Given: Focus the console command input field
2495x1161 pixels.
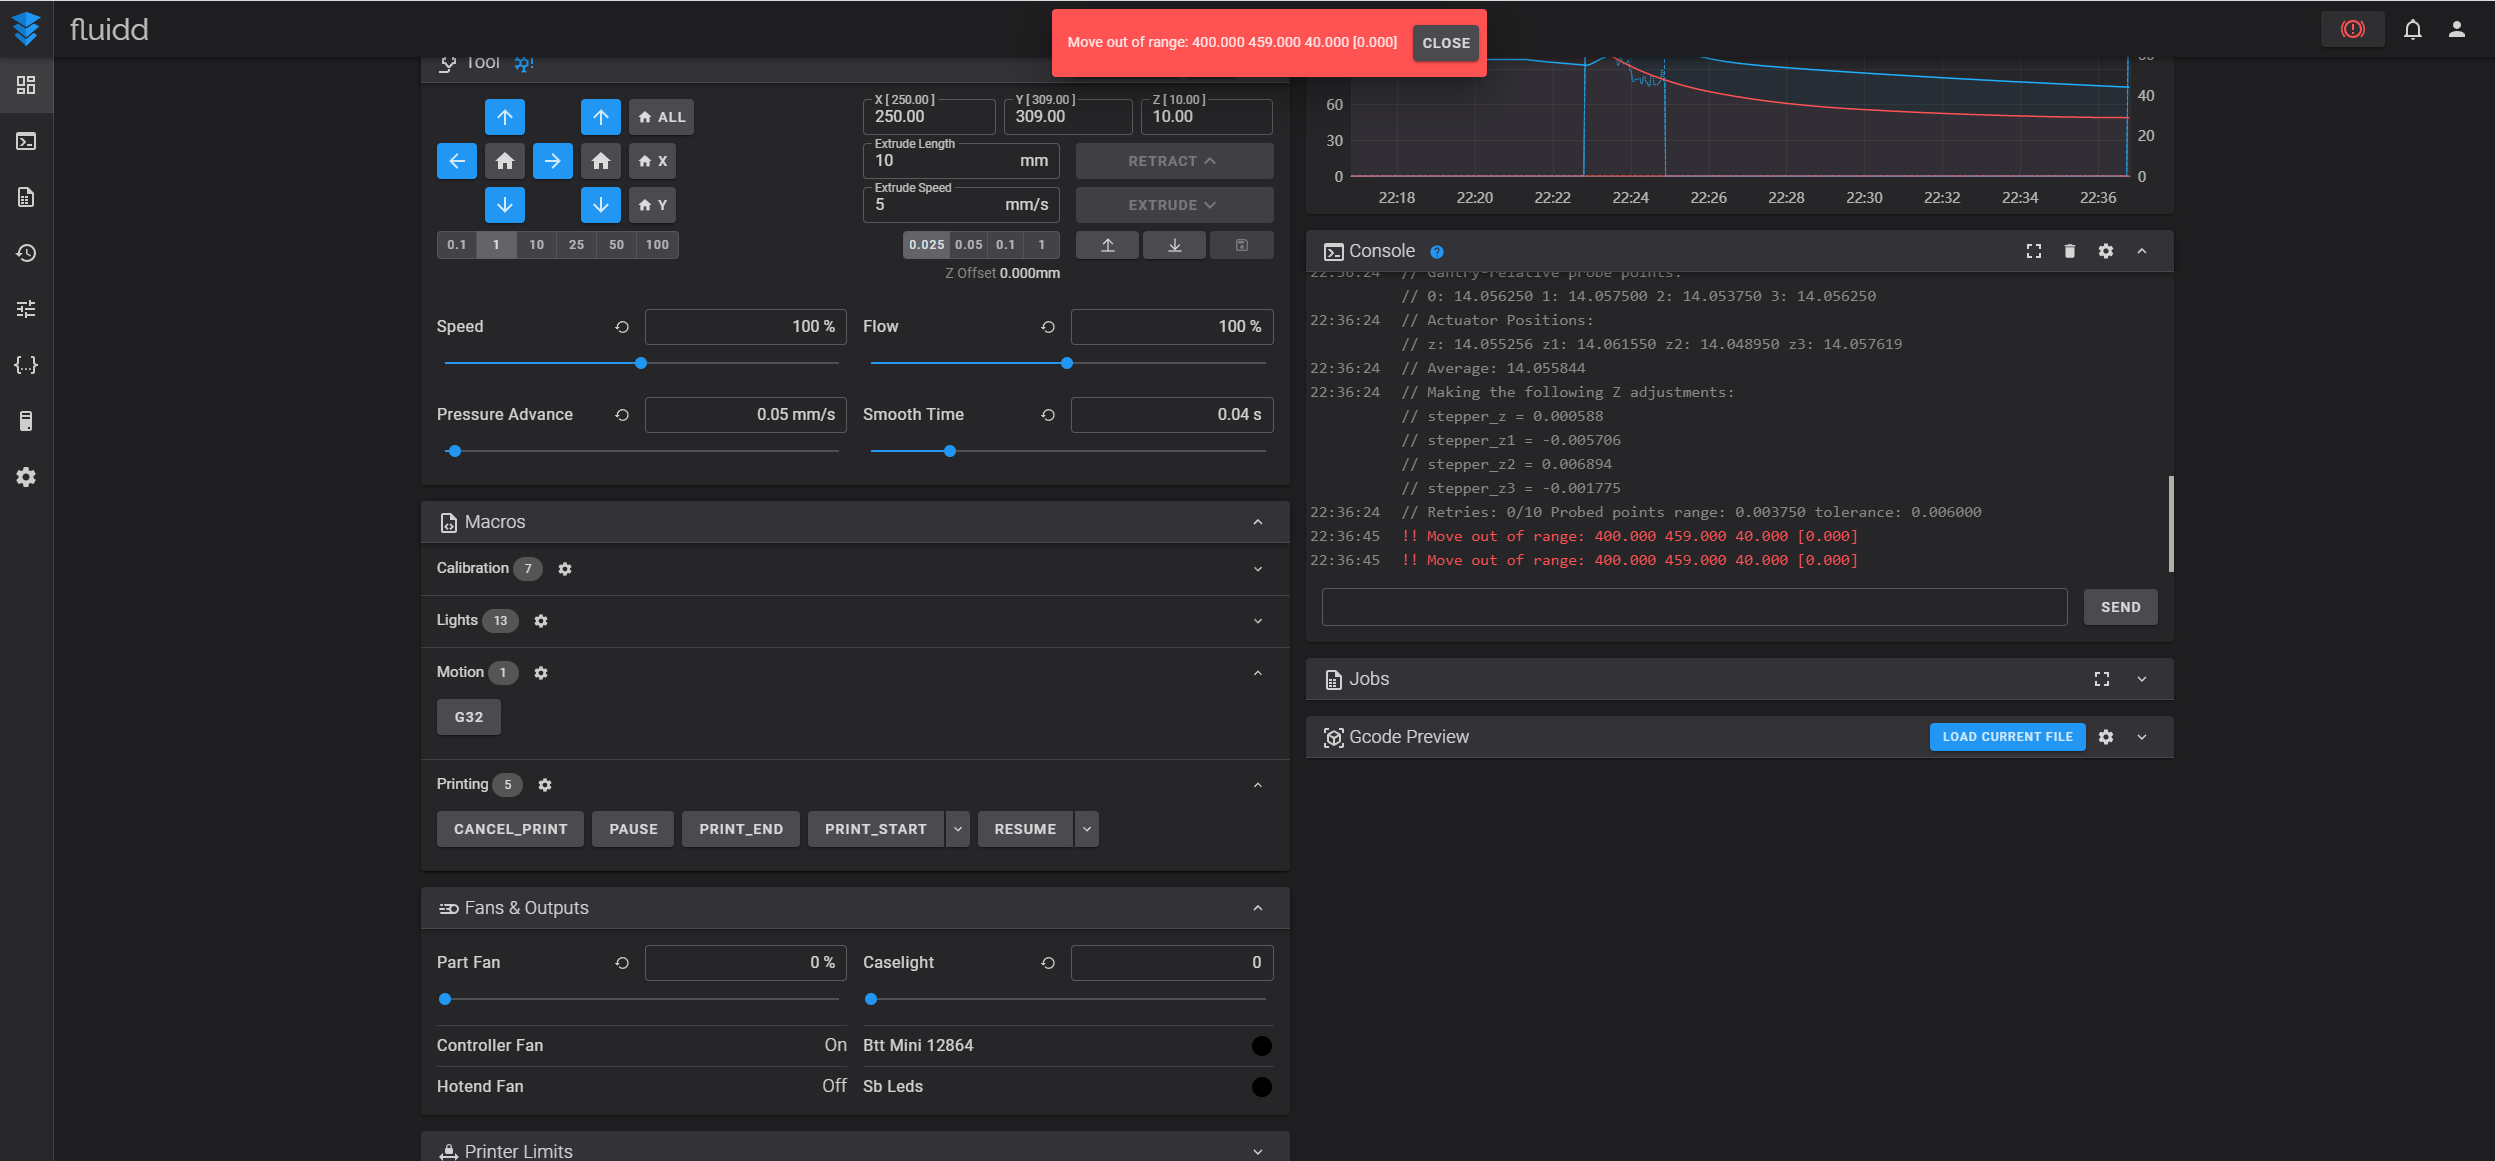Looking at the screenshot, I should 1694,607.
